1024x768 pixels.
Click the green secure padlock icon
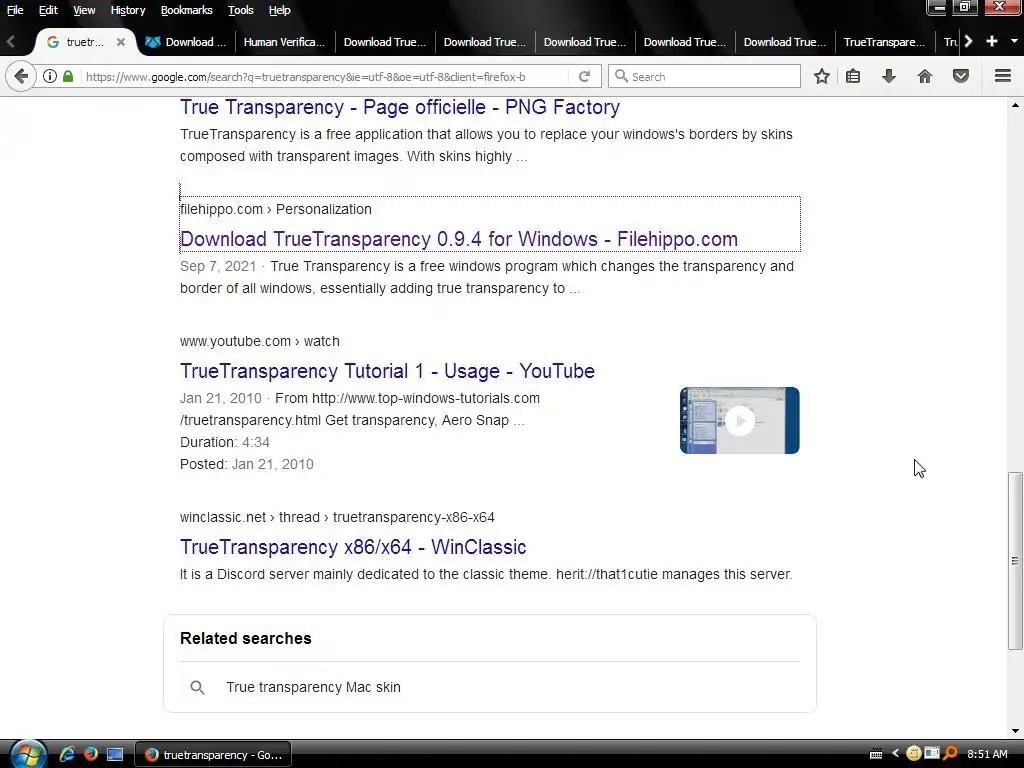pos(68,76)
